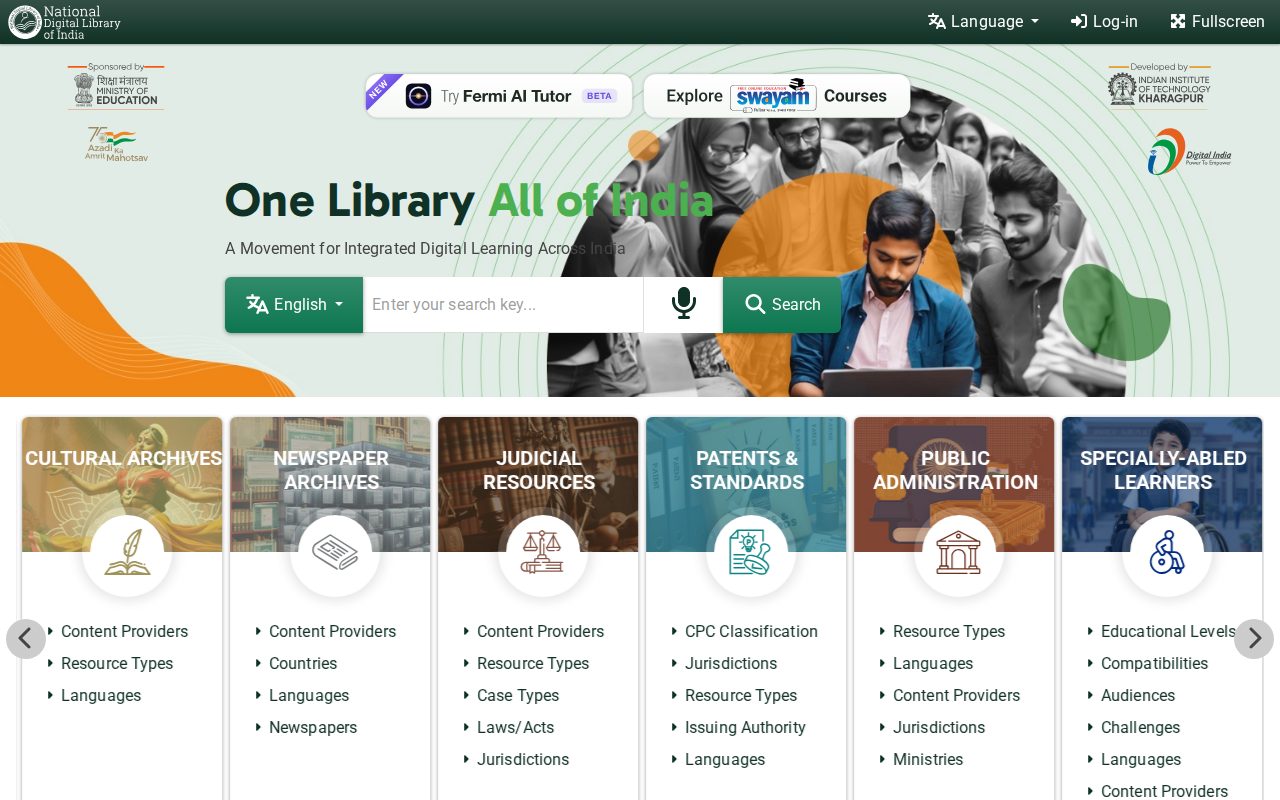Screen dimensions: 1280x800
Task: Open Laws/Acts under Judicial Resources
Action: [515, 727]
